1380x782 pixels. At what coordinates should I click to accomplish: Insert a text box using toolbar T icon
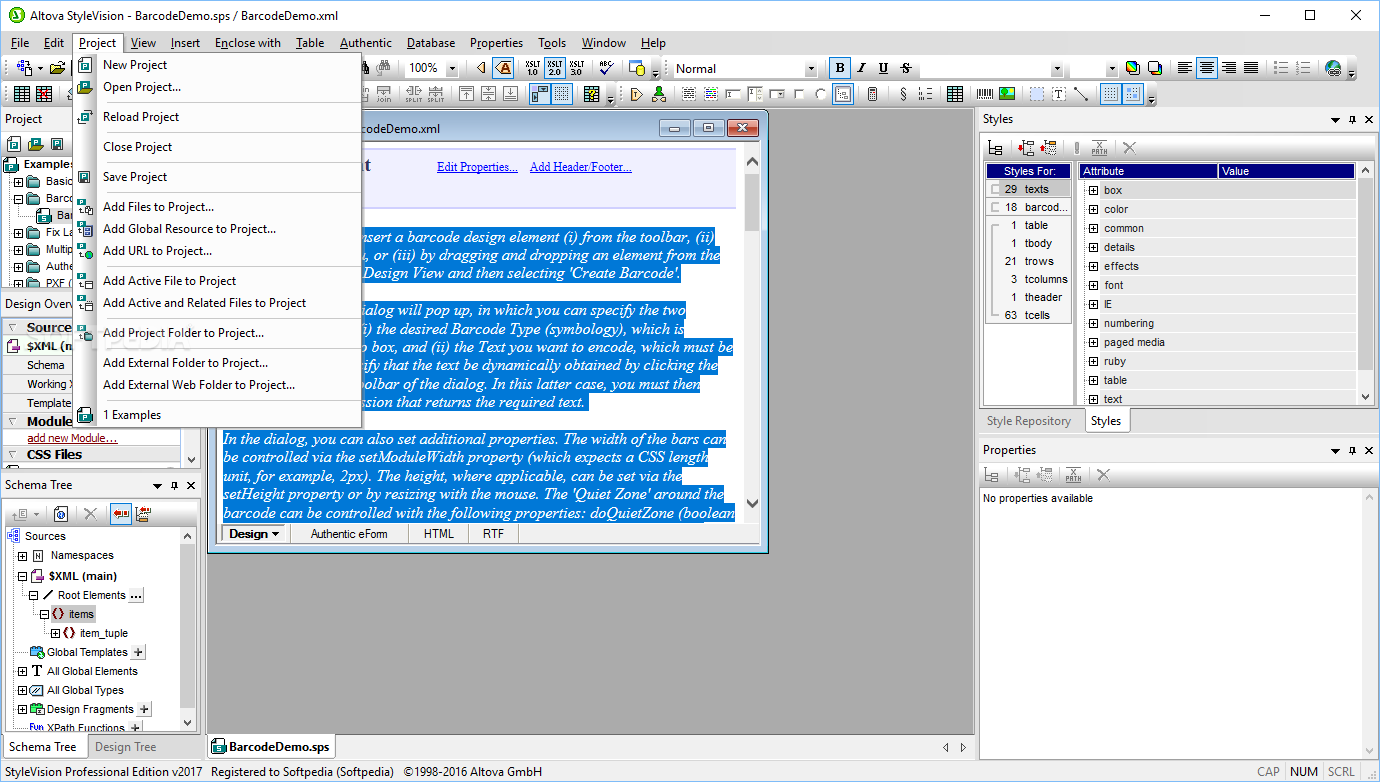1058,94
